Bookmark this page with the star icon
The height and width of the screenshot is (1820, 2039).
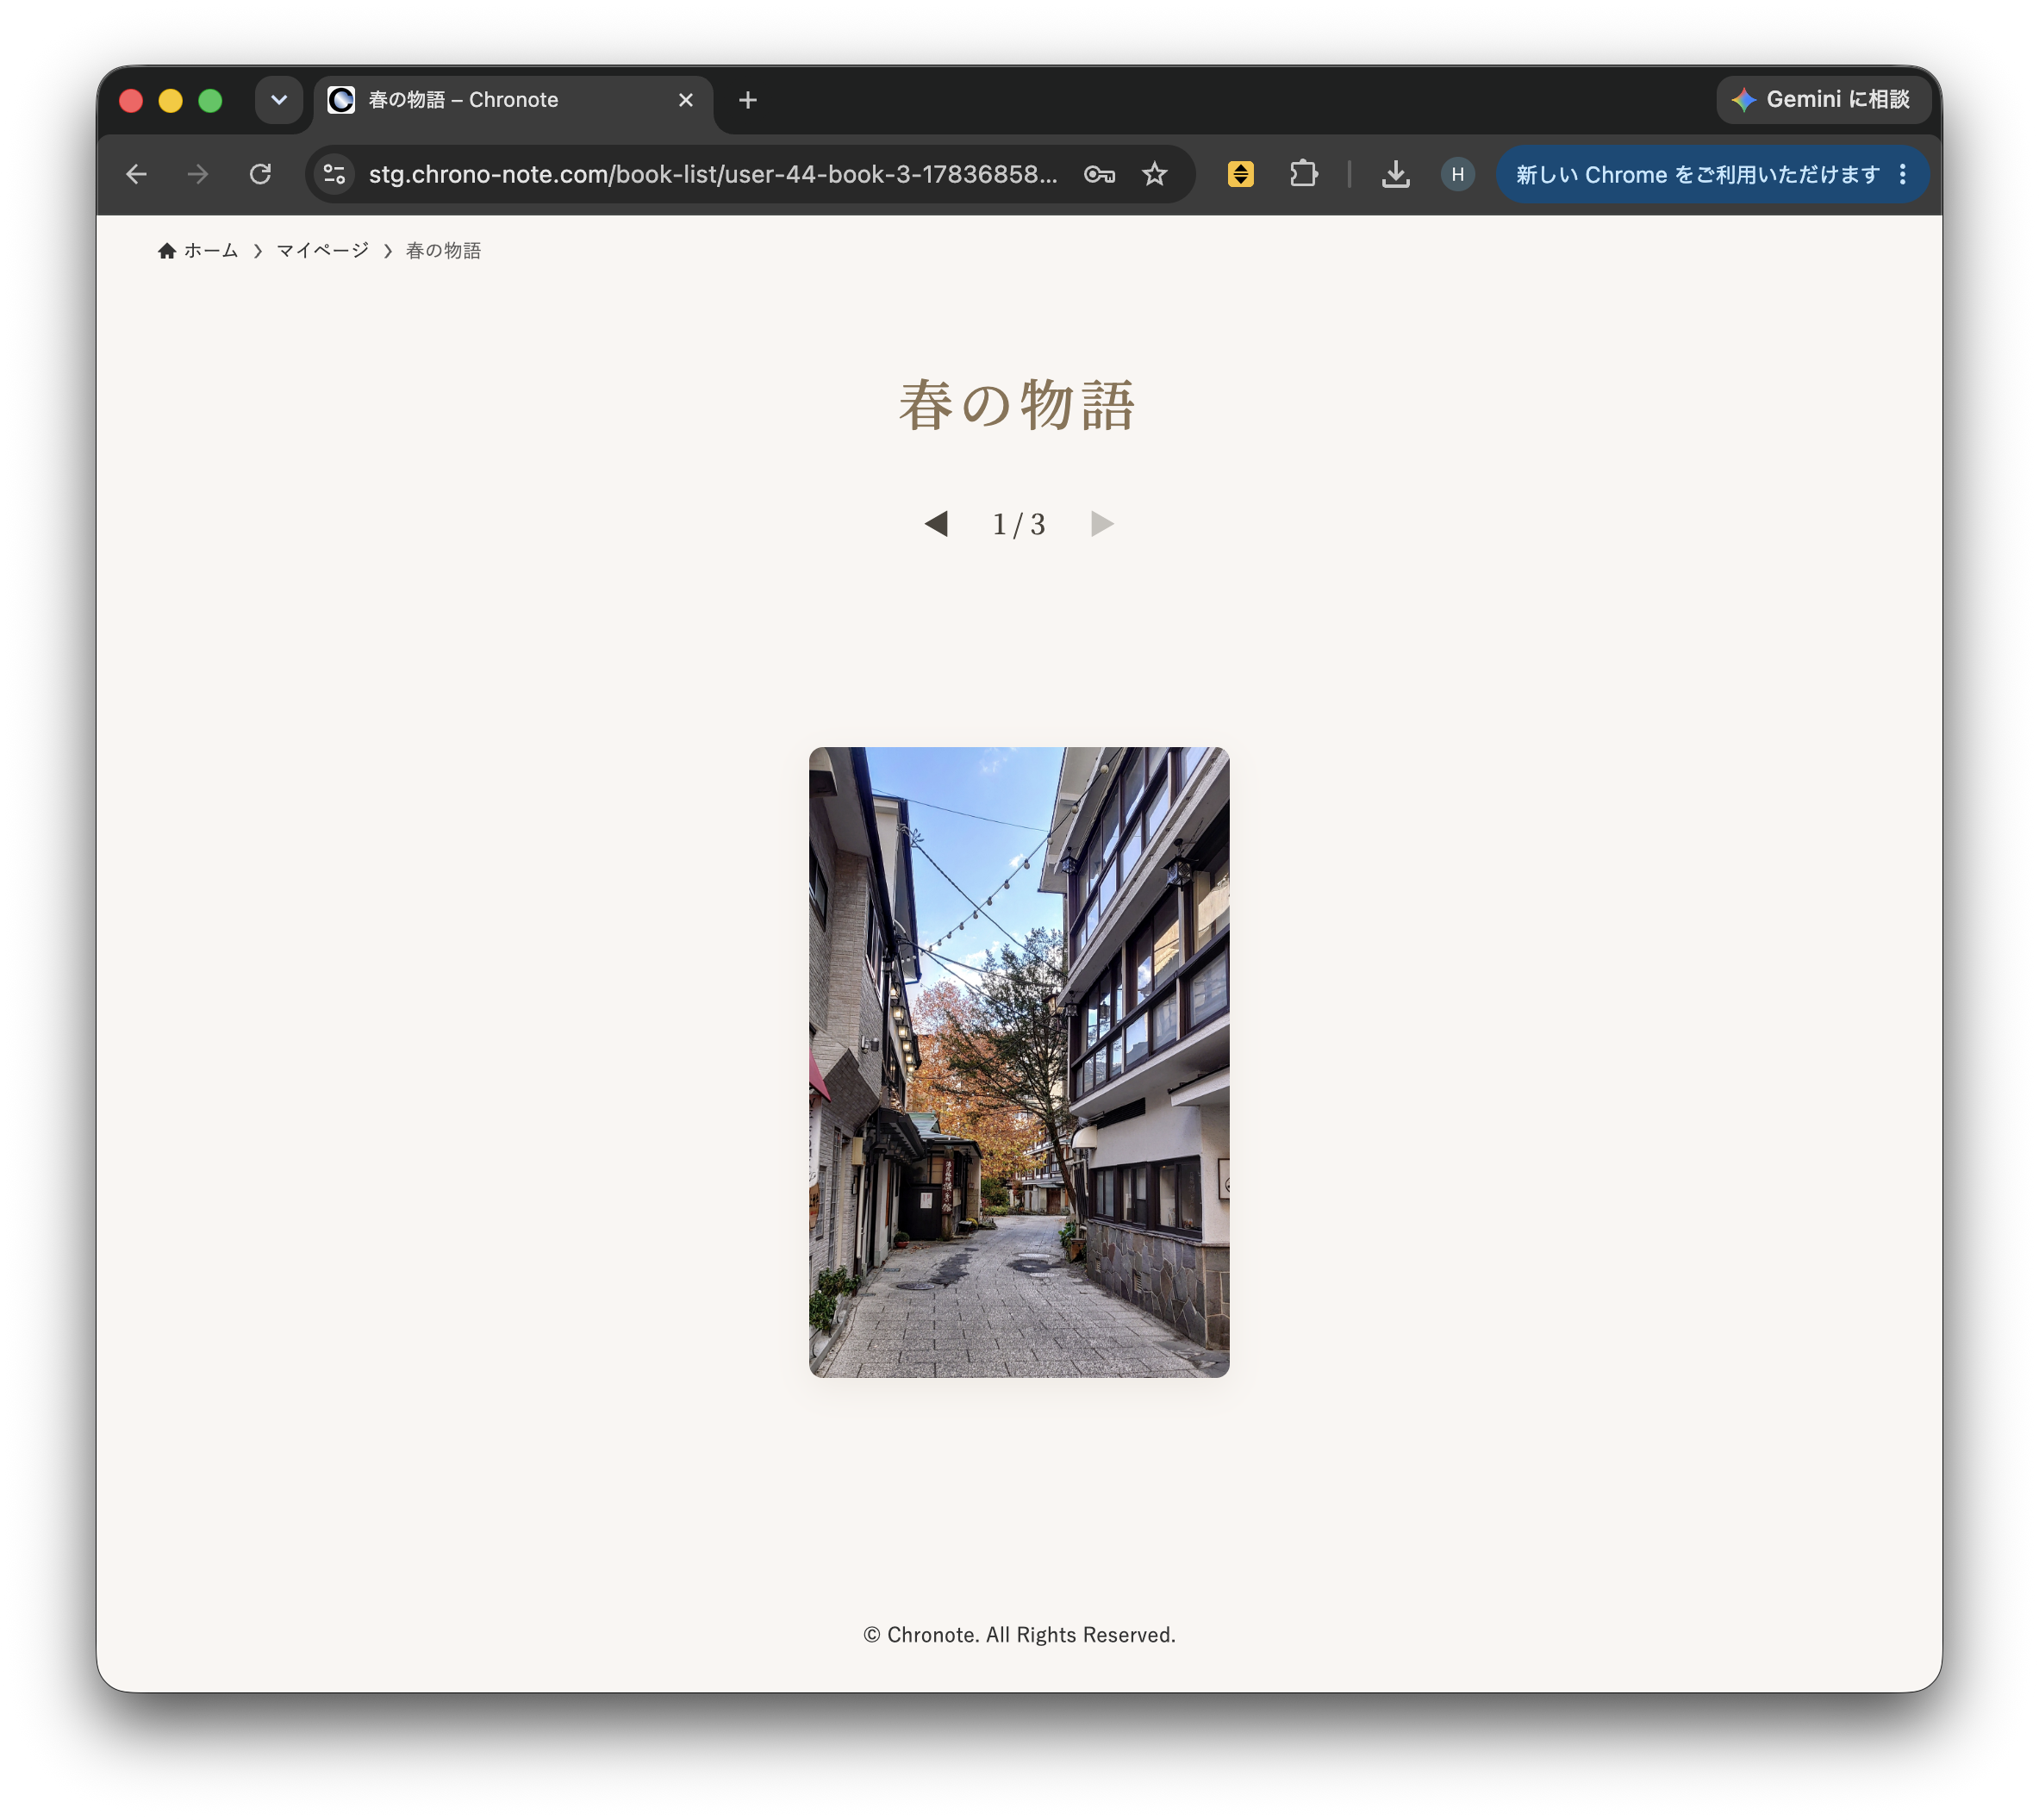click(1155, 174)
